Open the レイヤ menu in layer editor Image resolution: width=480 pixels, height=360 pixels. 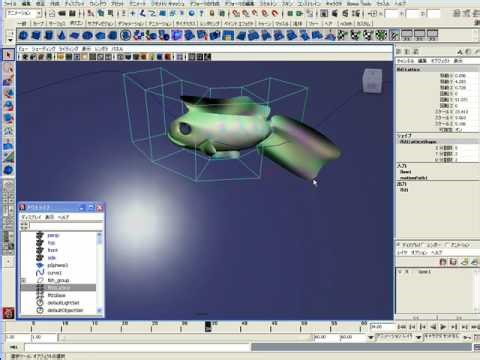(x=402, y=253)
